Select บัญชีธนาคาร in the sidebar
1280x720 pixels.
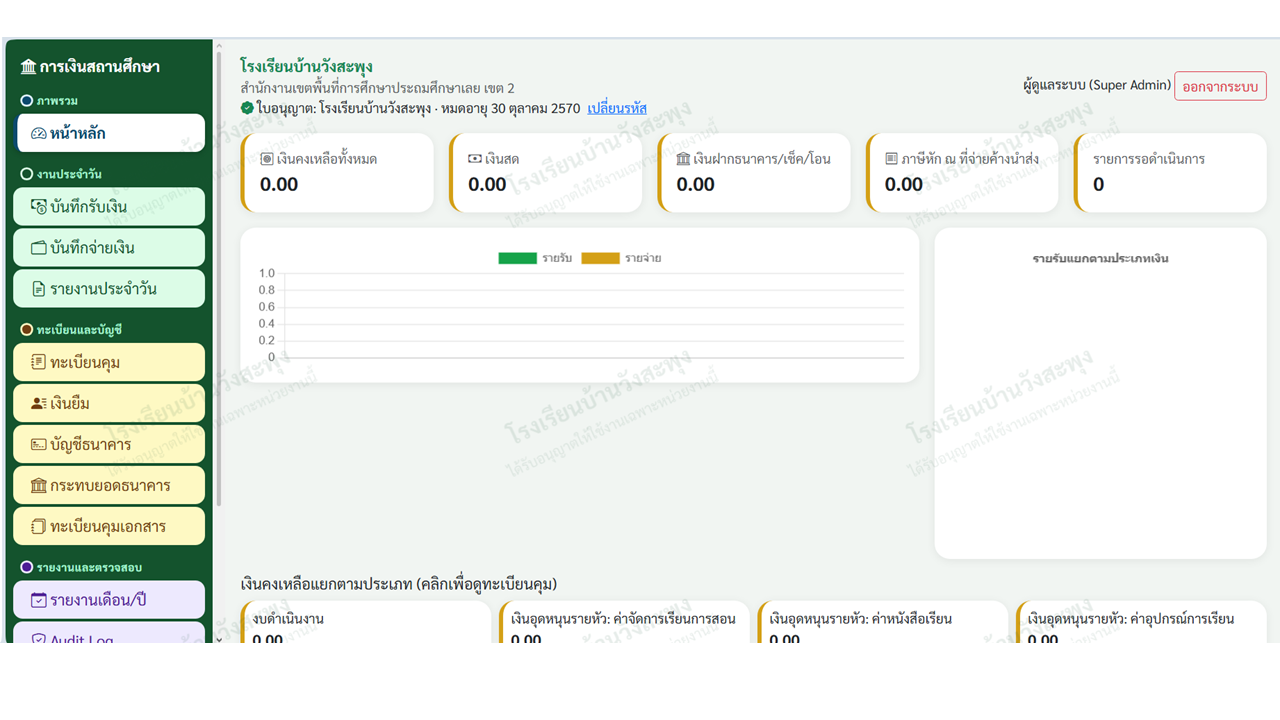[x=109, y=444]
